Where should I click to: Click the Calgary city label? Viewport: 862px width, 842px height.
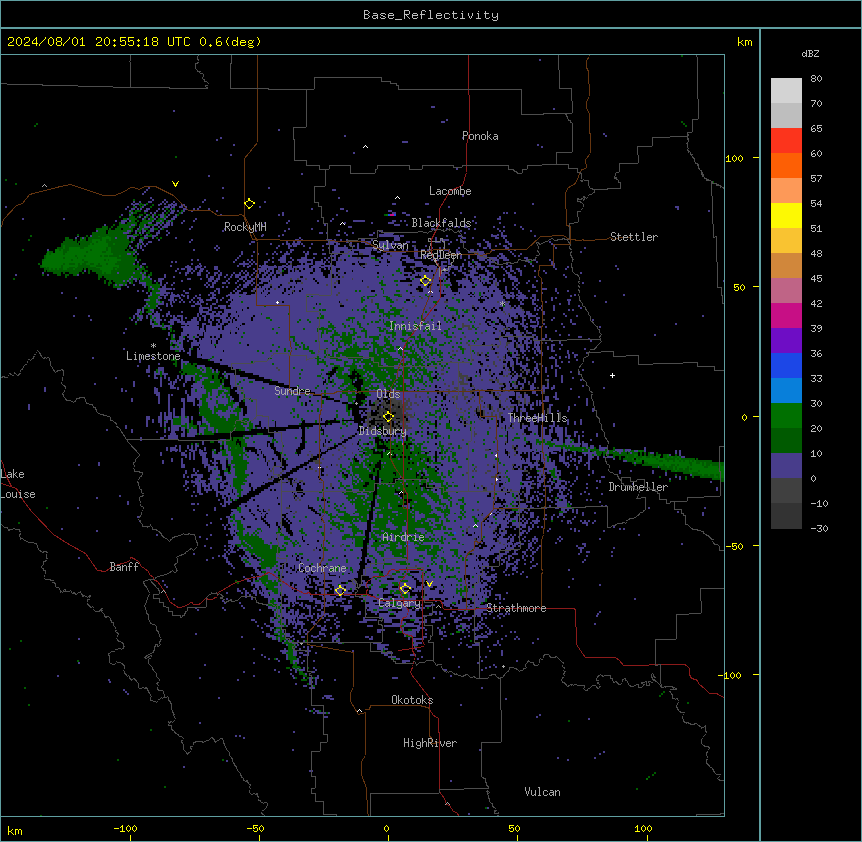(x=399, y=603)
